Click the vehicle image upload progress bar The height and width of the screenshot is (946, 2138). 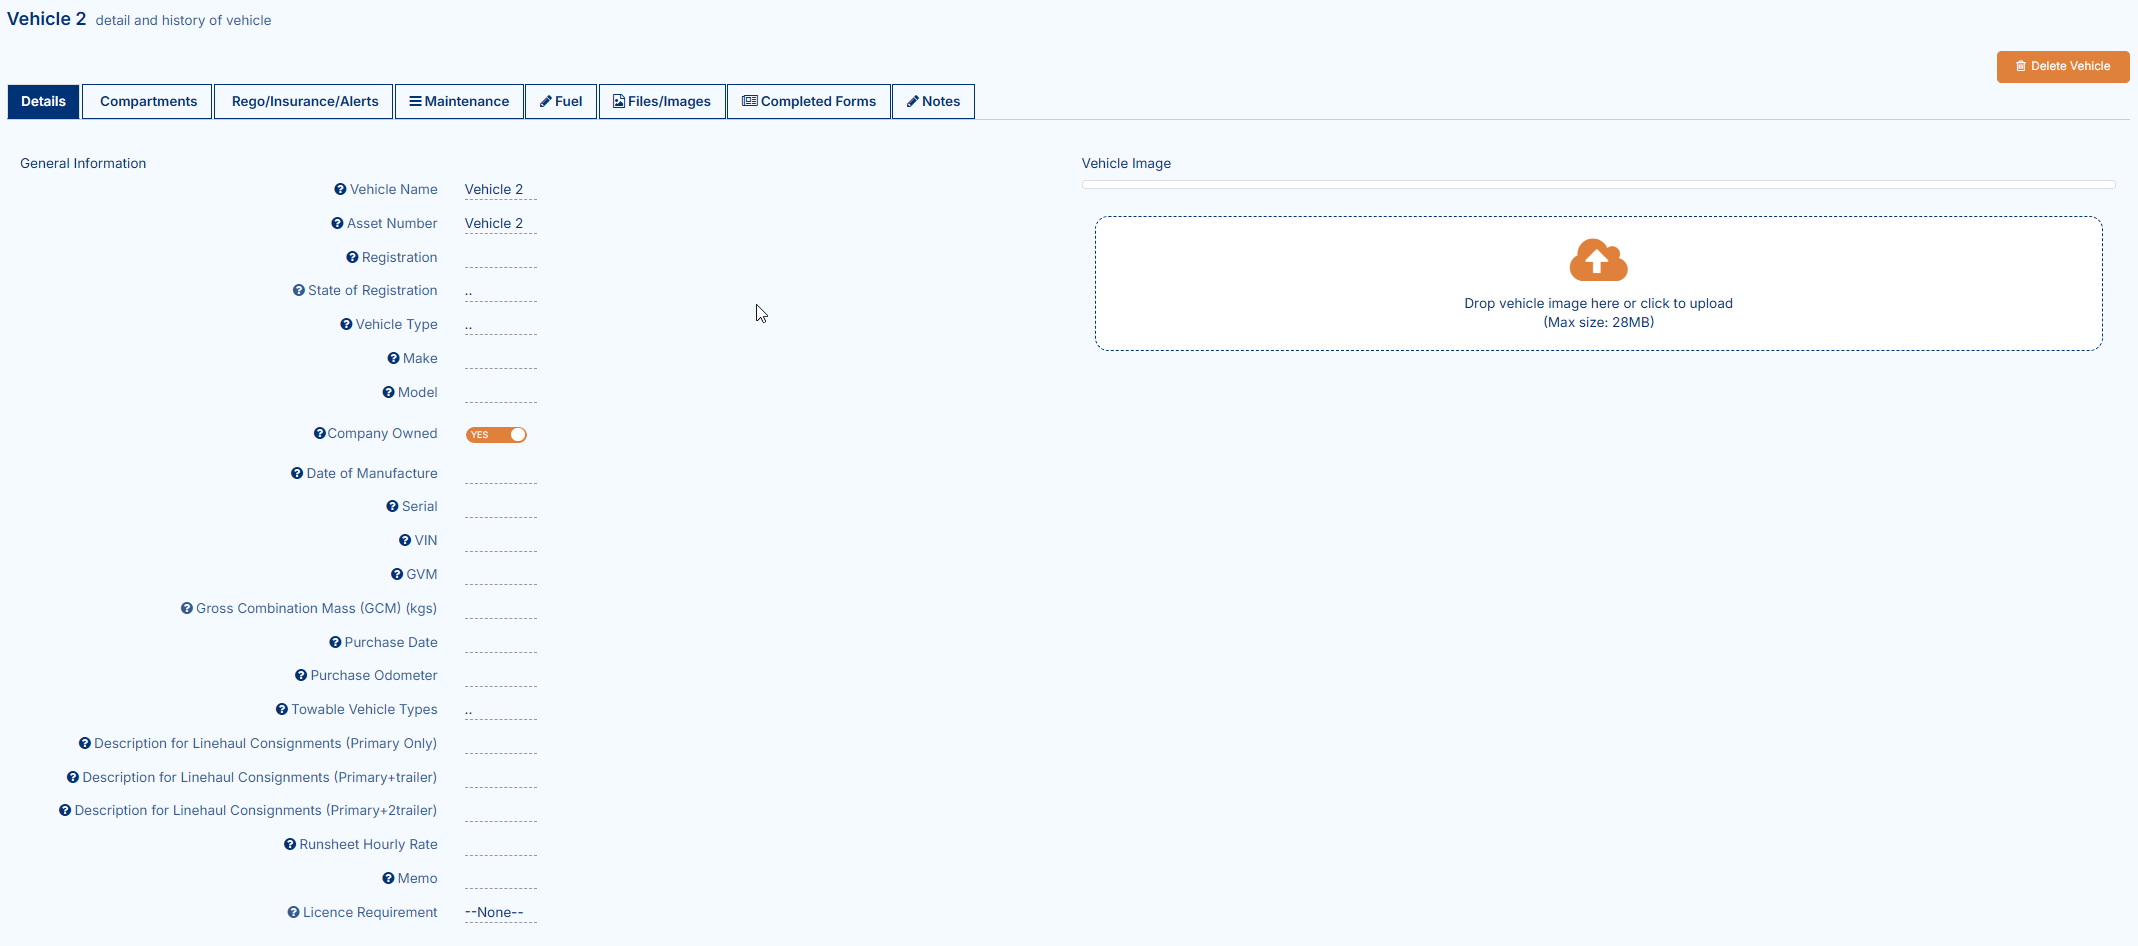[1597, 185]
